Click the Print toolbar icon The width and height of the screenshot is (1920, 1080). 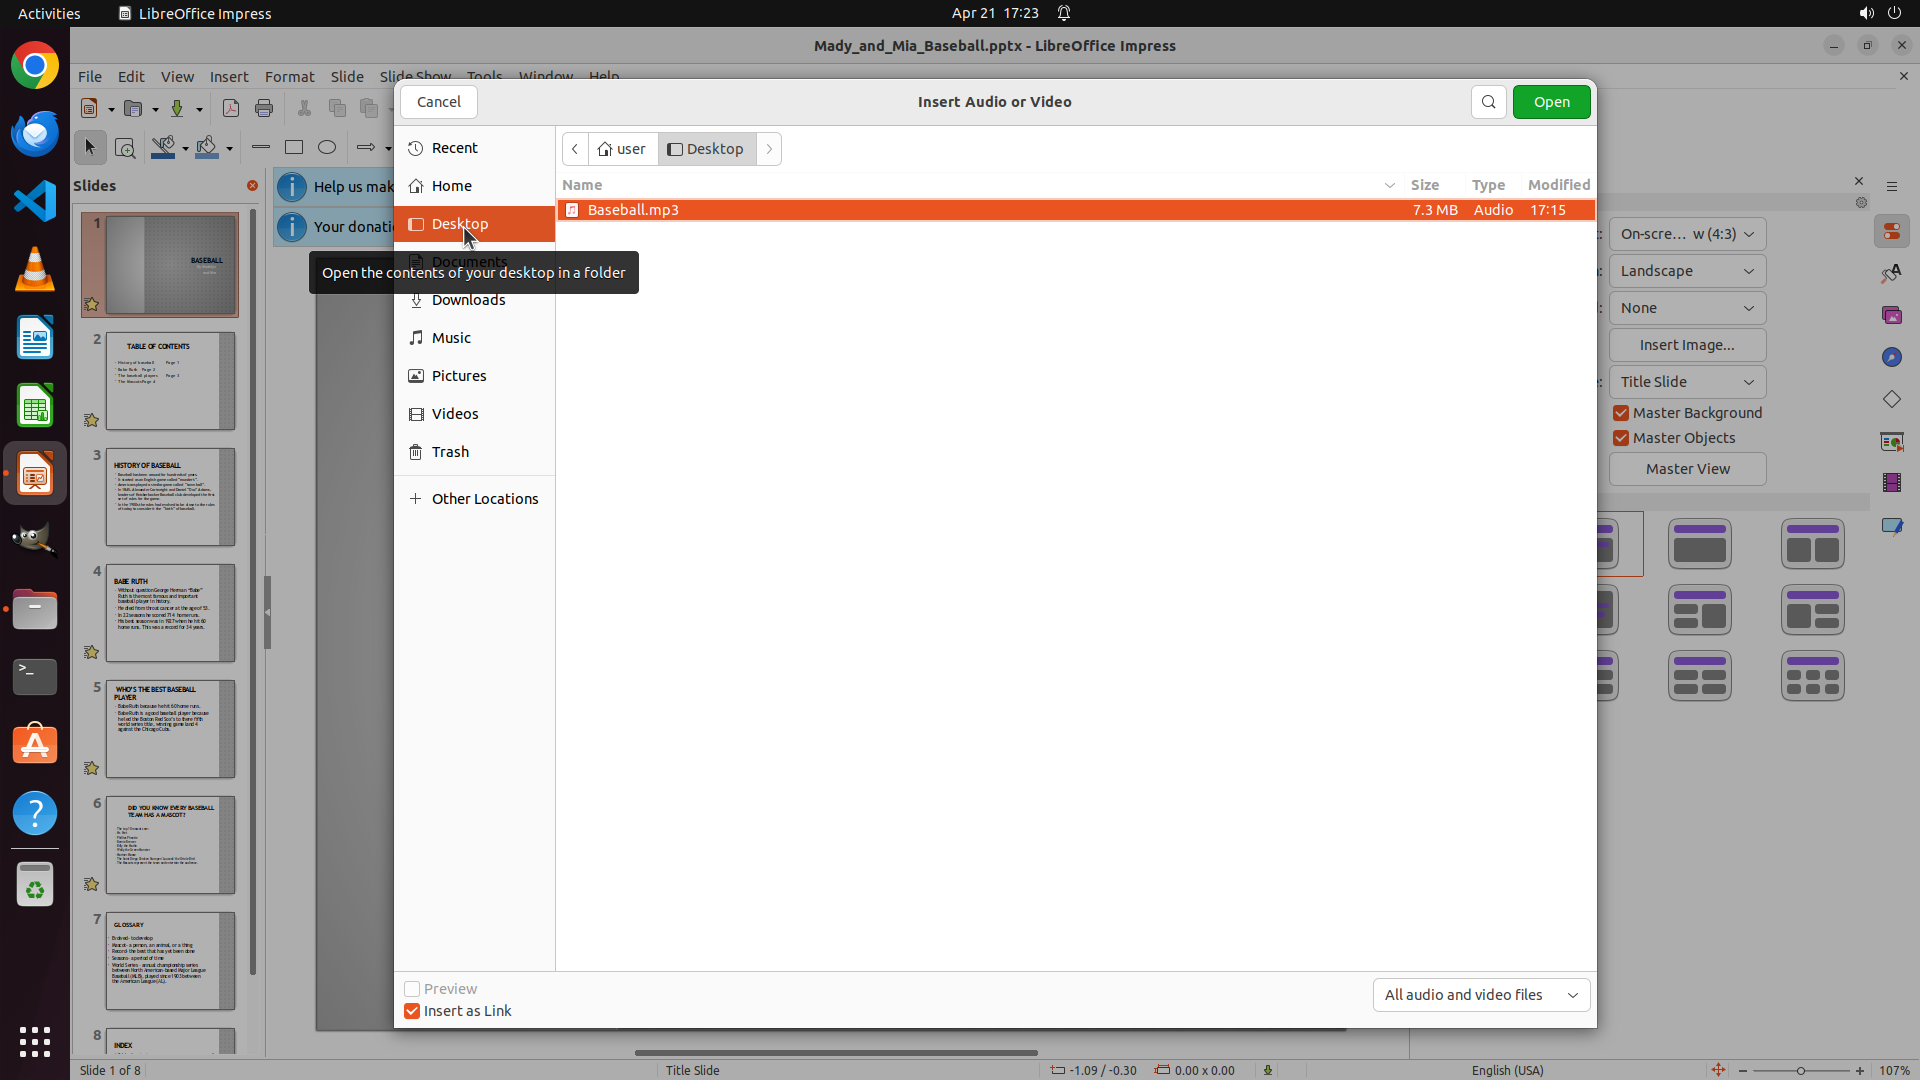[x=264, y=108]
